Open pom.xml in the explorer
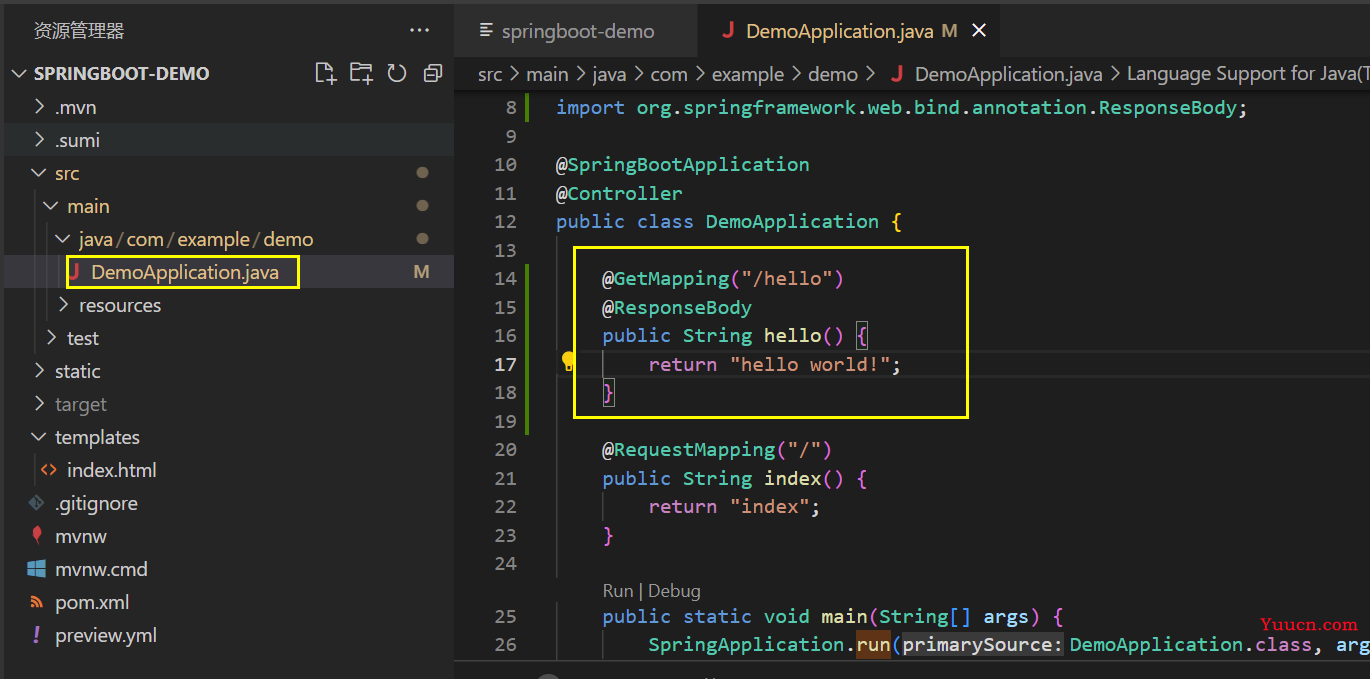1370x679 pixels. [x=92, y=602]
